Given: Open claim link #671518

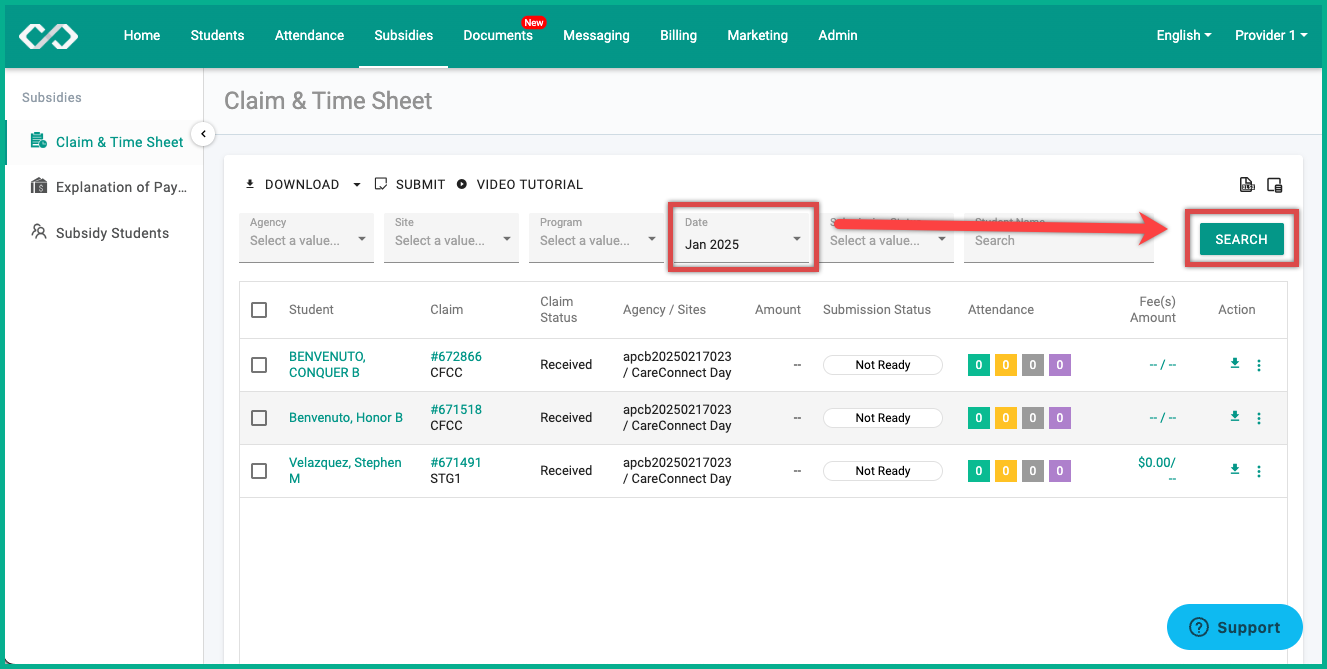Looking at the screenshot, I should 456,409.
